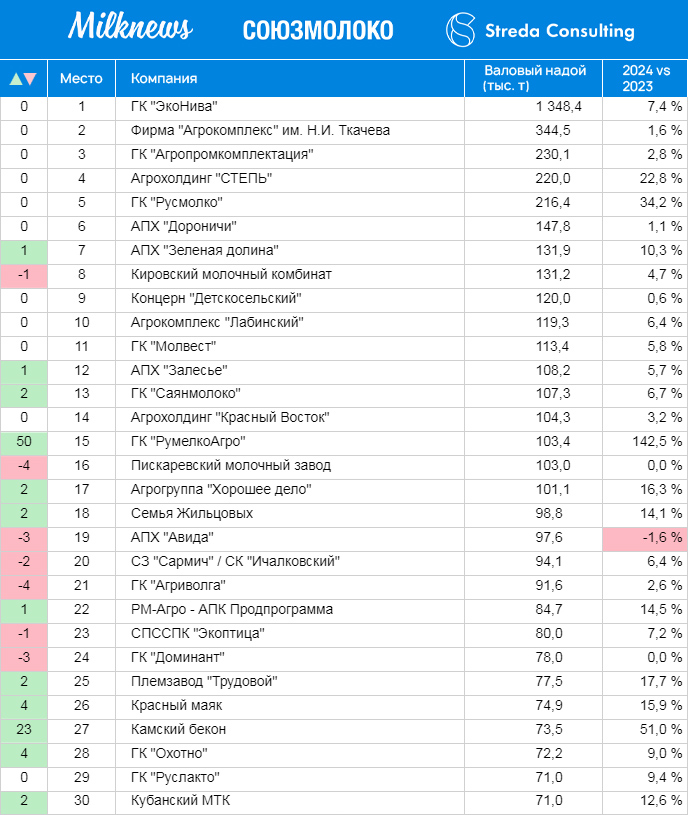Click the Streda Consulting S emblem
Image resolution: width=688 pixels, height=815 pixels.
[x=460, y=30]
